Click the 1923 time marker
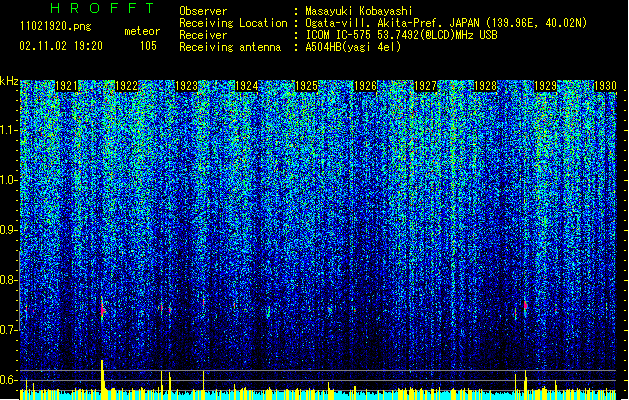 click(187, 86)
